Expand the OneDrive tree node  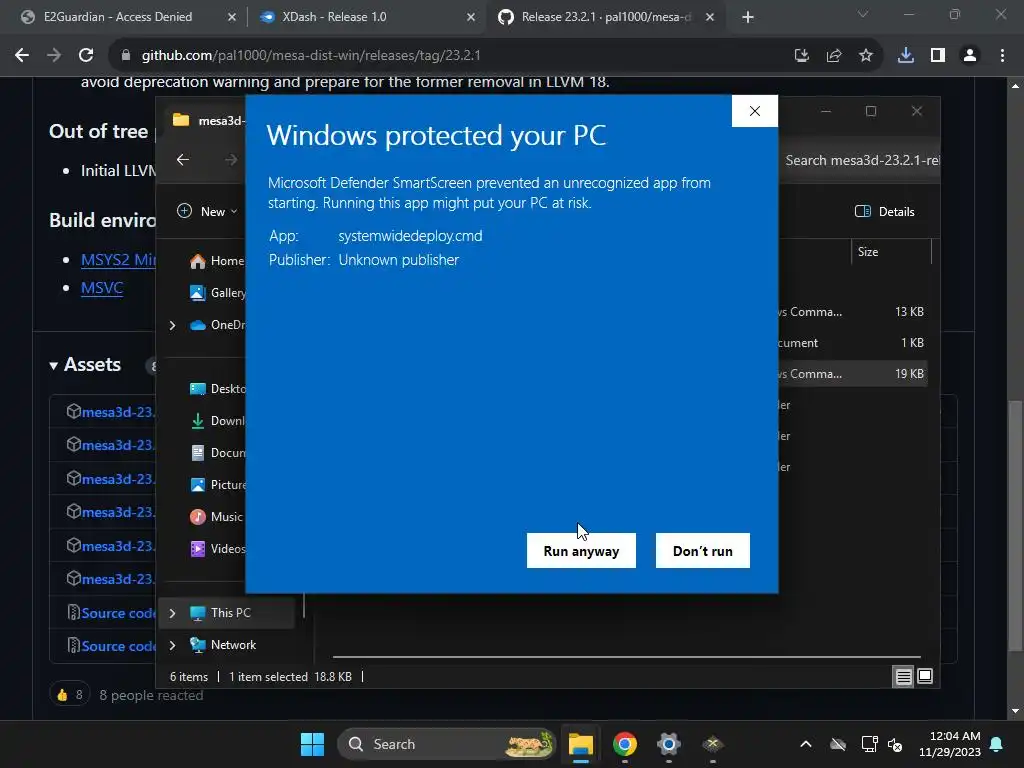pos(172,325)
